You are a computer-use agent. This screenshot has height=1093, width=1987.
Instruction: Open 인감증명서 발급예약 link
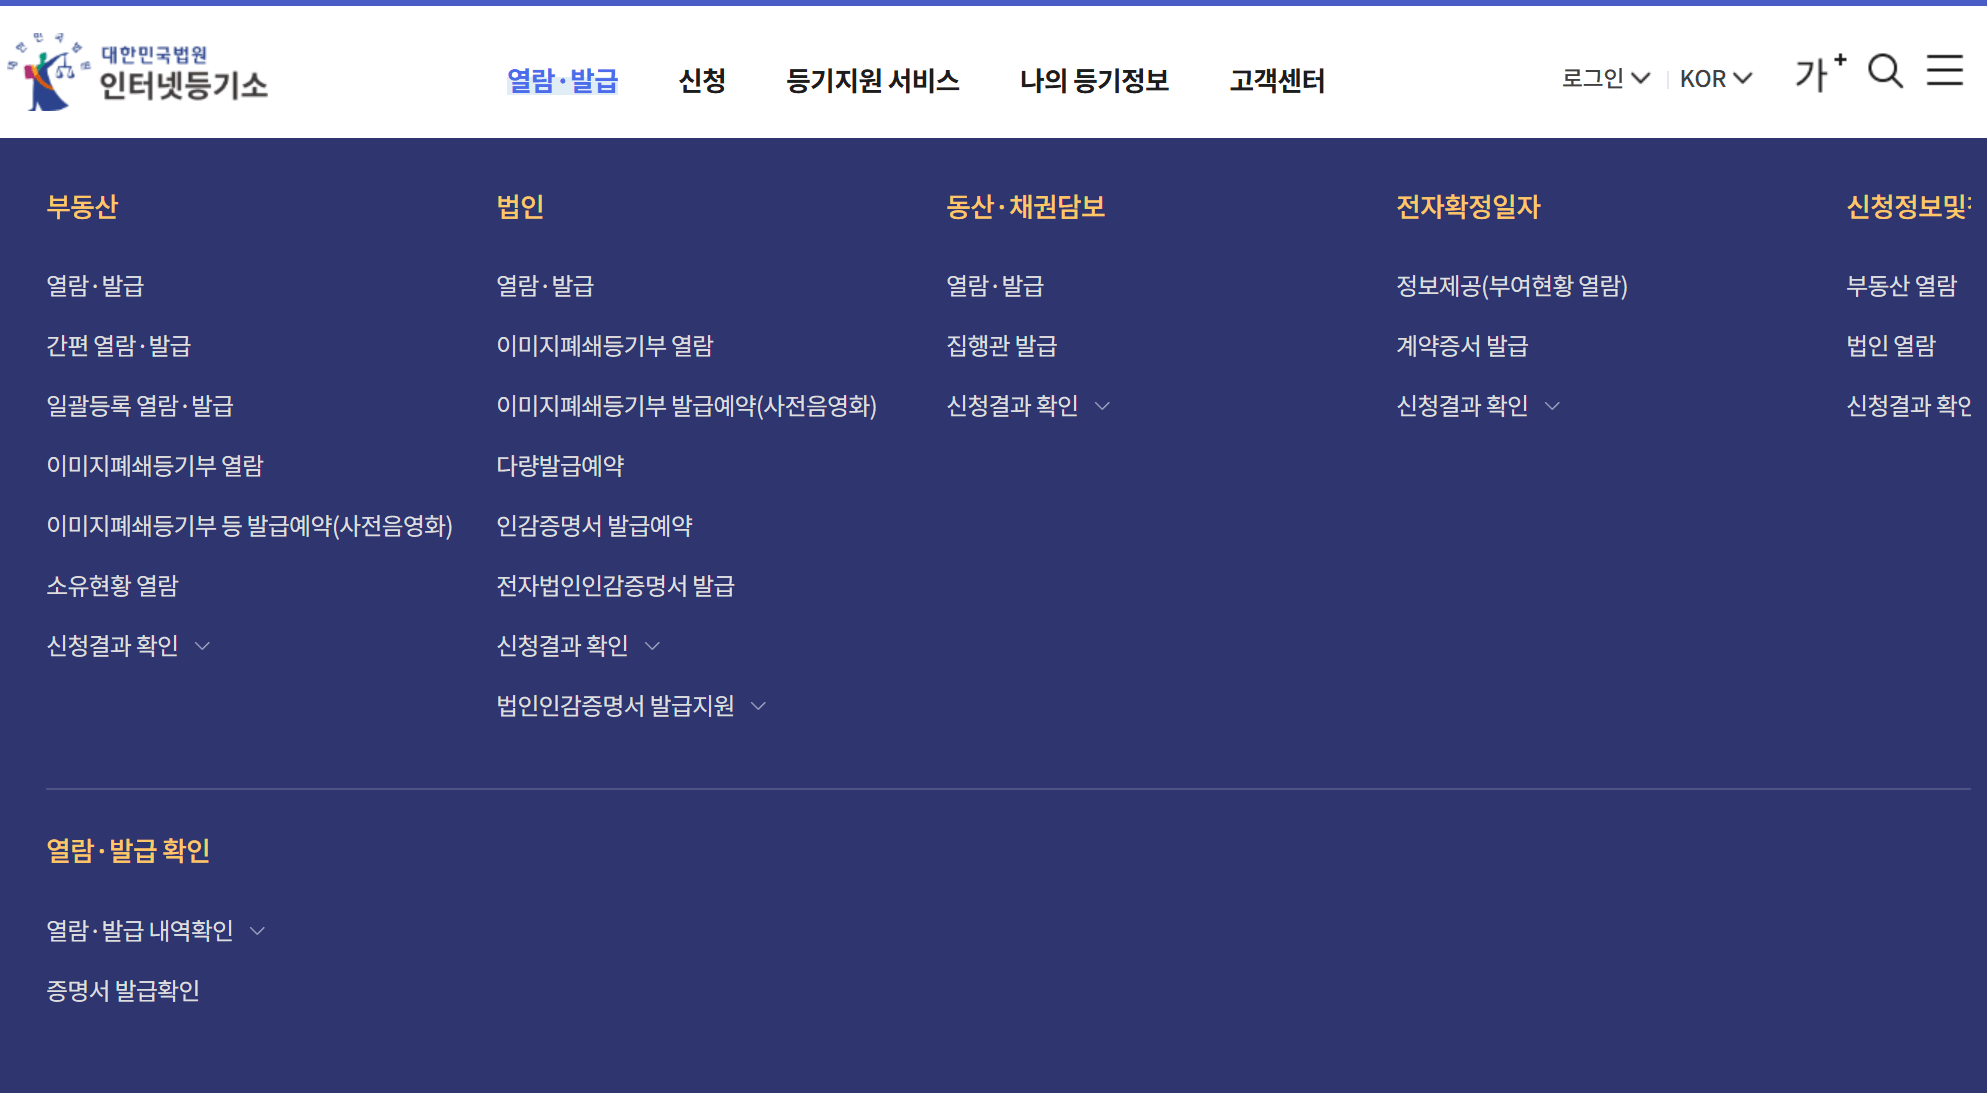[595, 525]
